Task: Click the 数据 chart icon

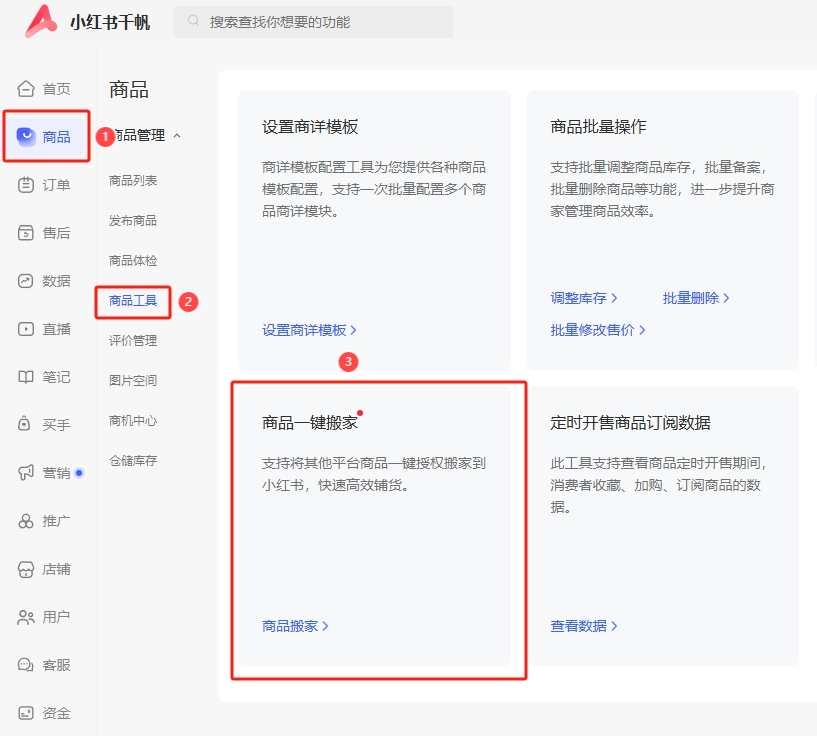Action: (x=26, y=281)
